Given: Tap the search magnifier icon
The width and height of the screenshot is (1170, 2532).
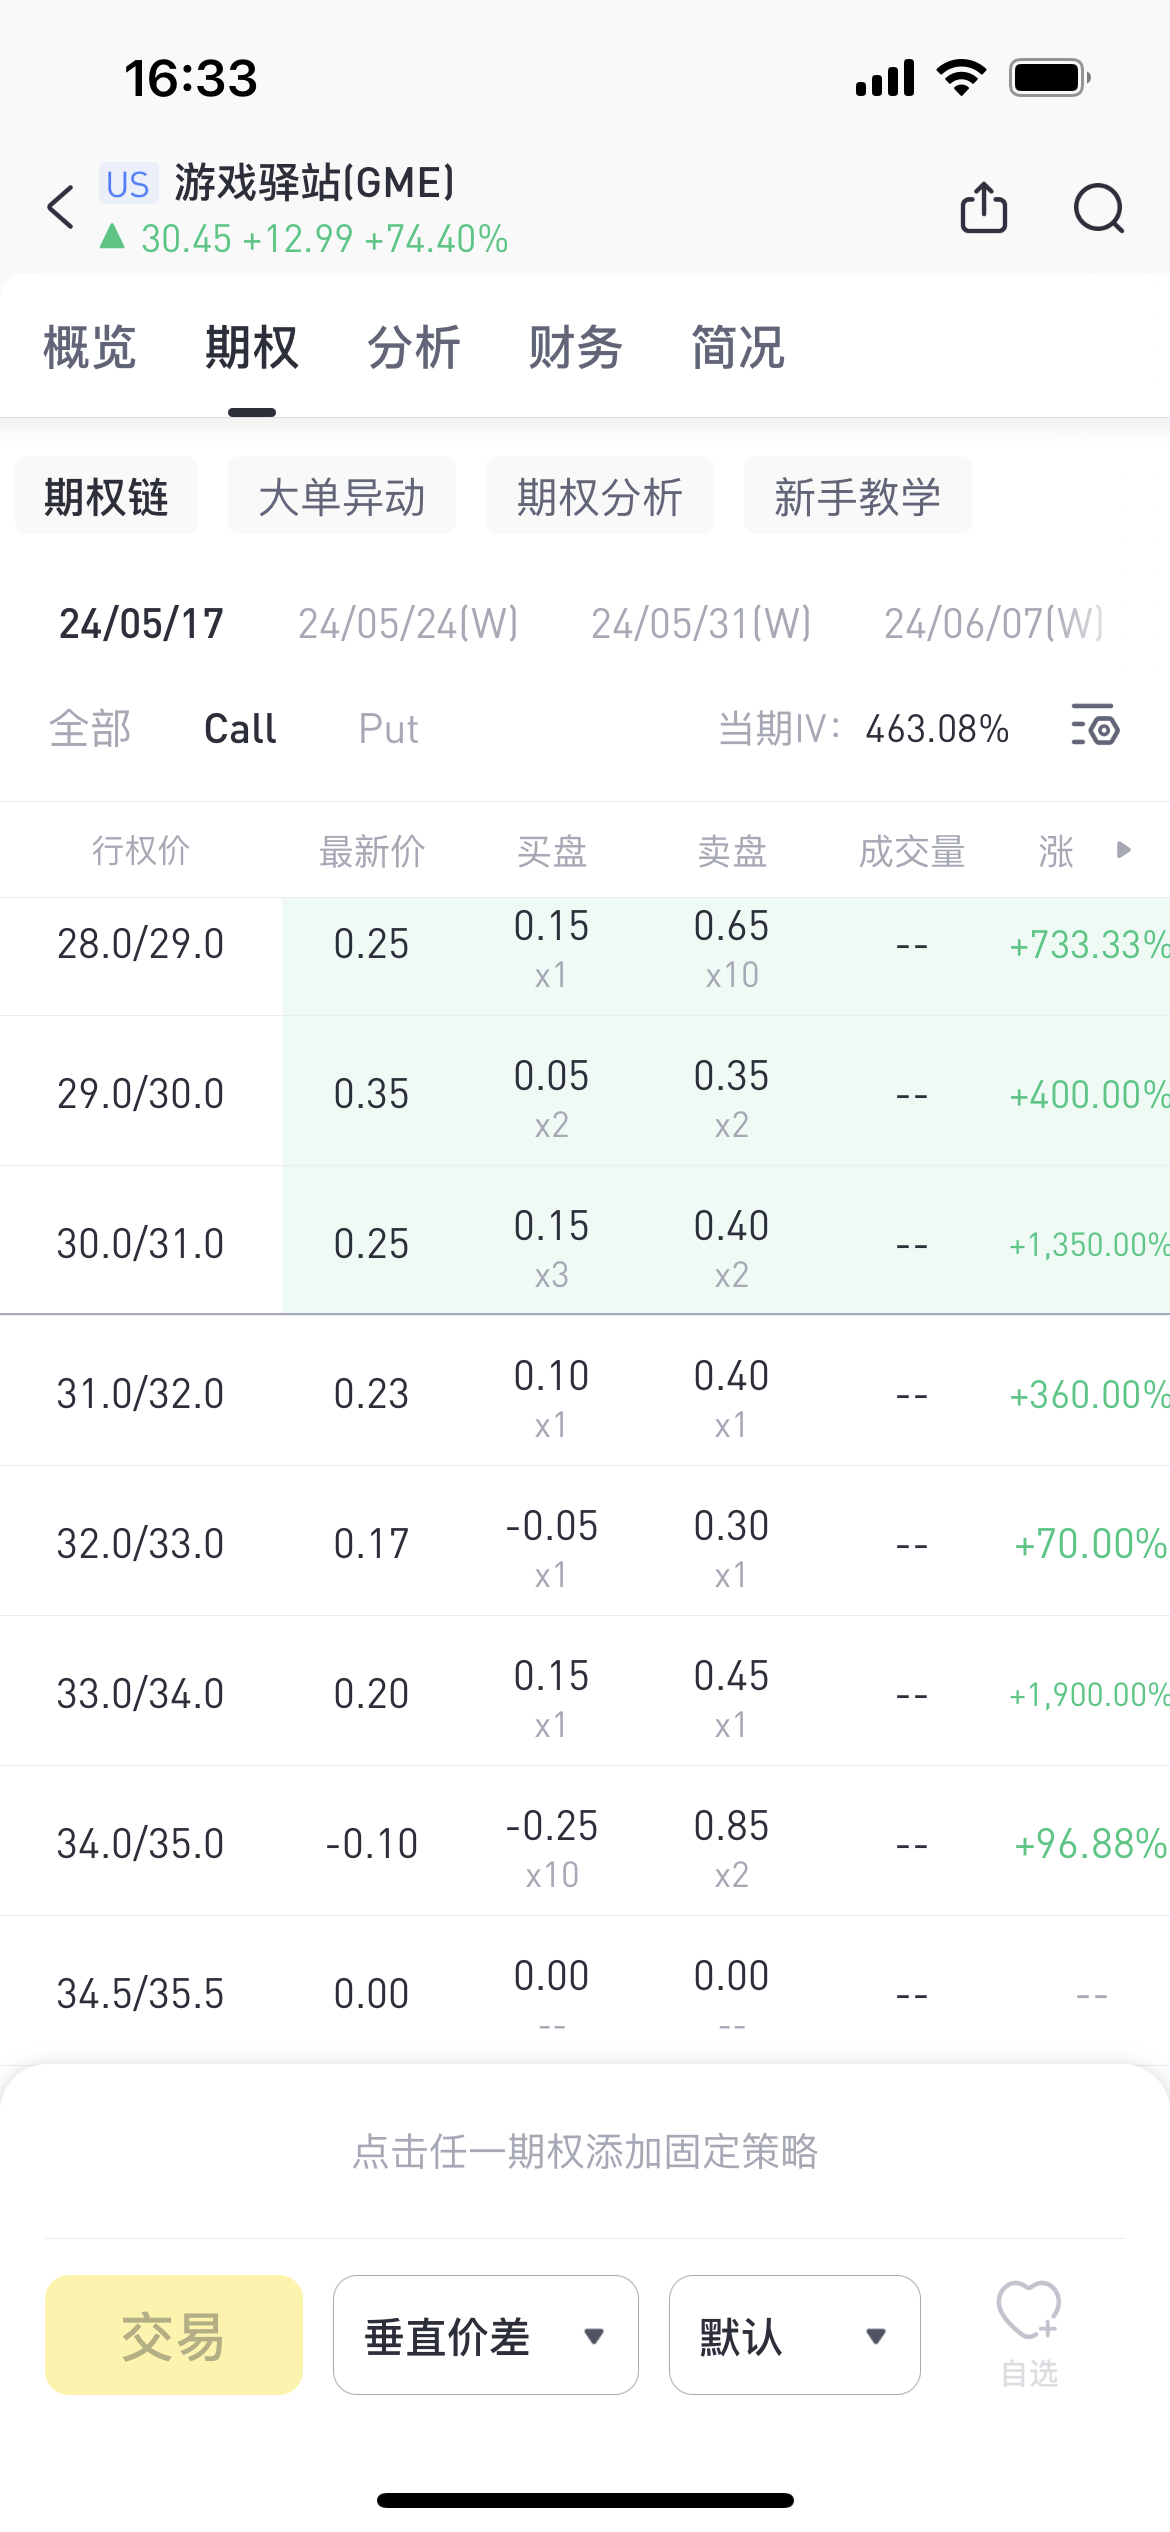Looking at the screenshot, I should pyautogui.click(x=1098, y=208).
